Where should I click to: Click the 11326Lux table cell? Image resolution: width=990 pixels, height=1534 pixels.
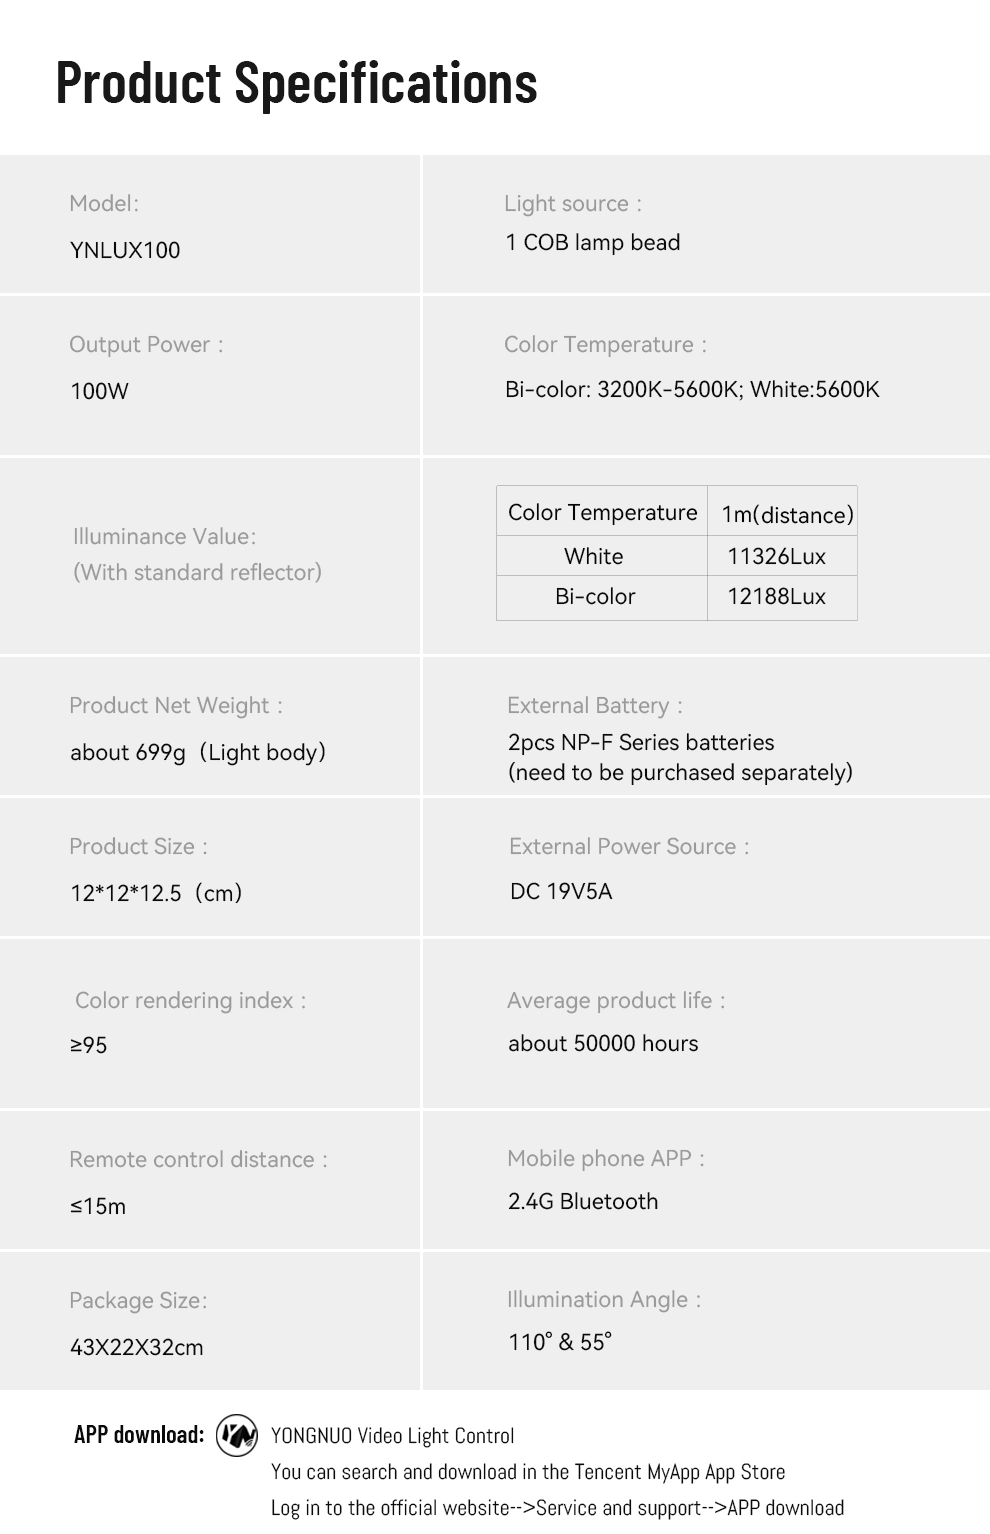point(776,557)
